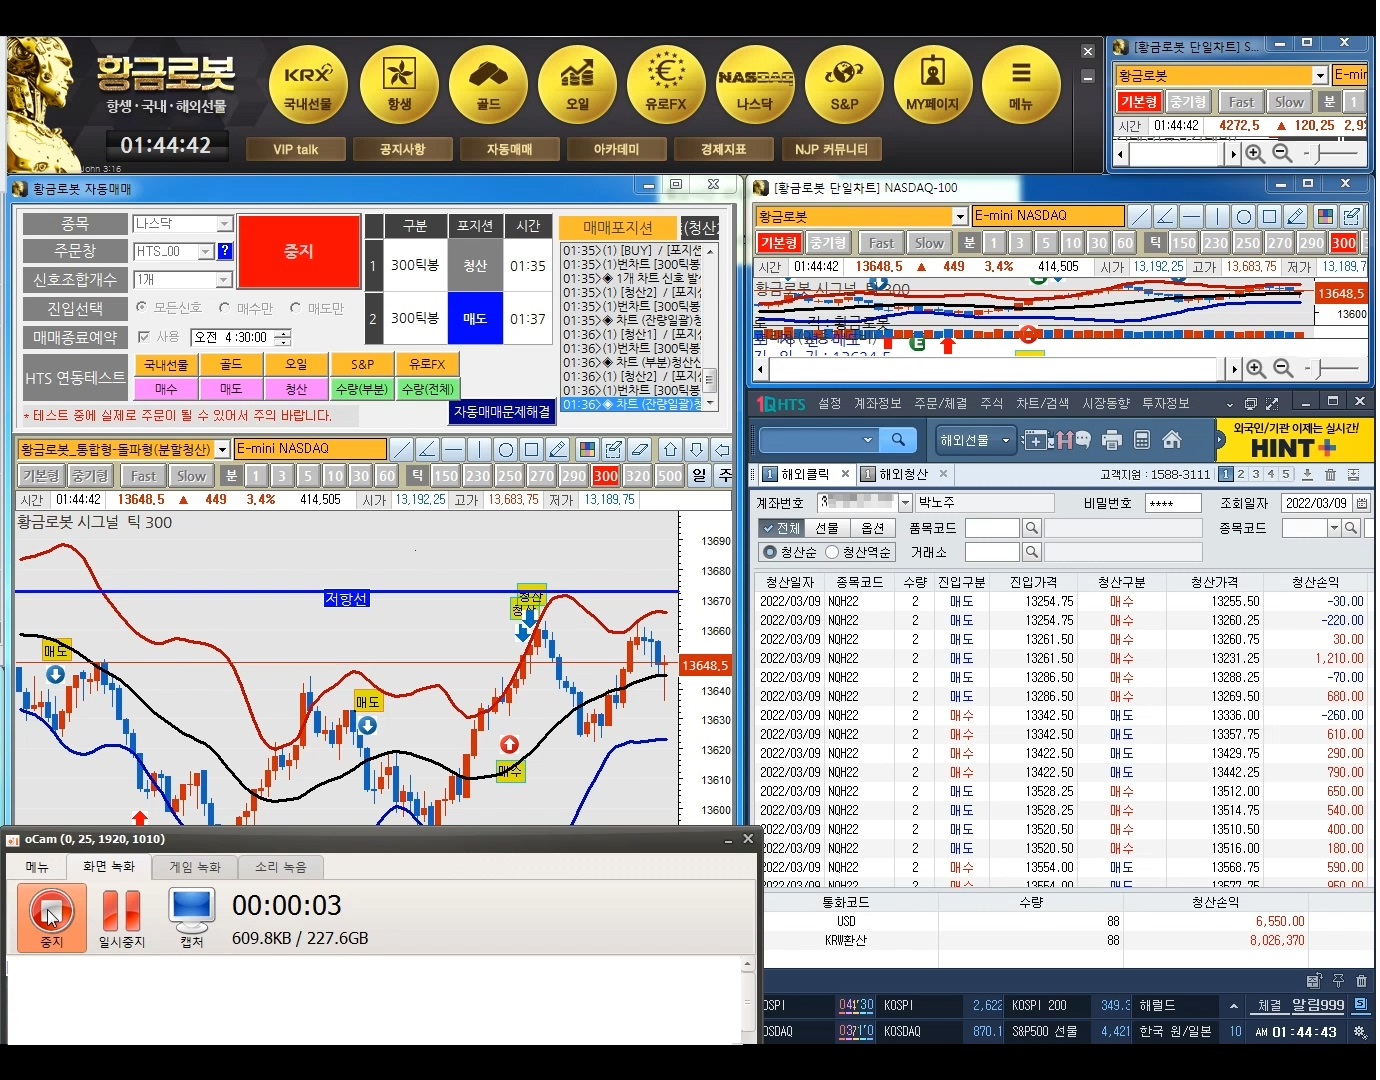The image size is (1380, 1080).
Task: Click the trash icon in 1QHTS tab bar
Action: [1330, 475]
